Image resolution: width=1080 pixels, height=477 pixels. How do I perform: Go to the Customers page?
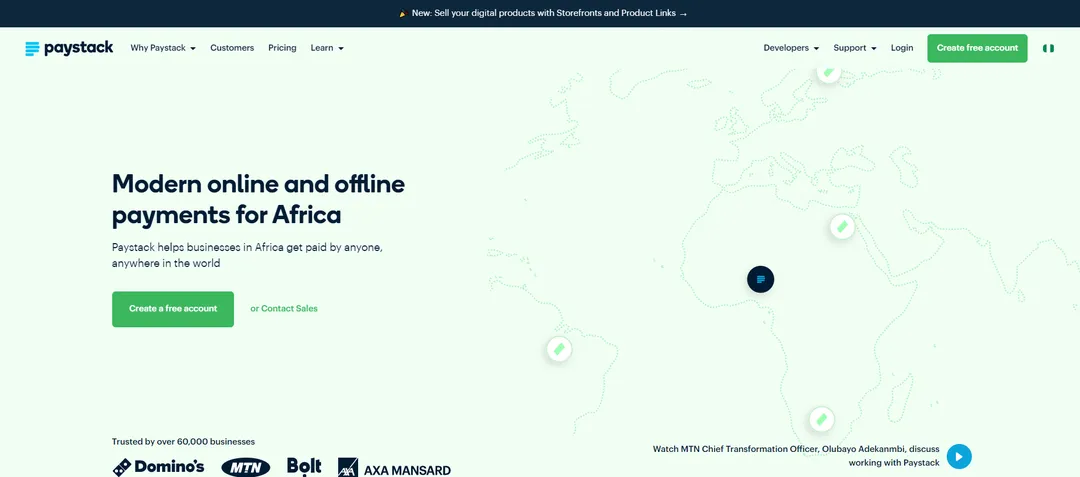pos(232,48)
